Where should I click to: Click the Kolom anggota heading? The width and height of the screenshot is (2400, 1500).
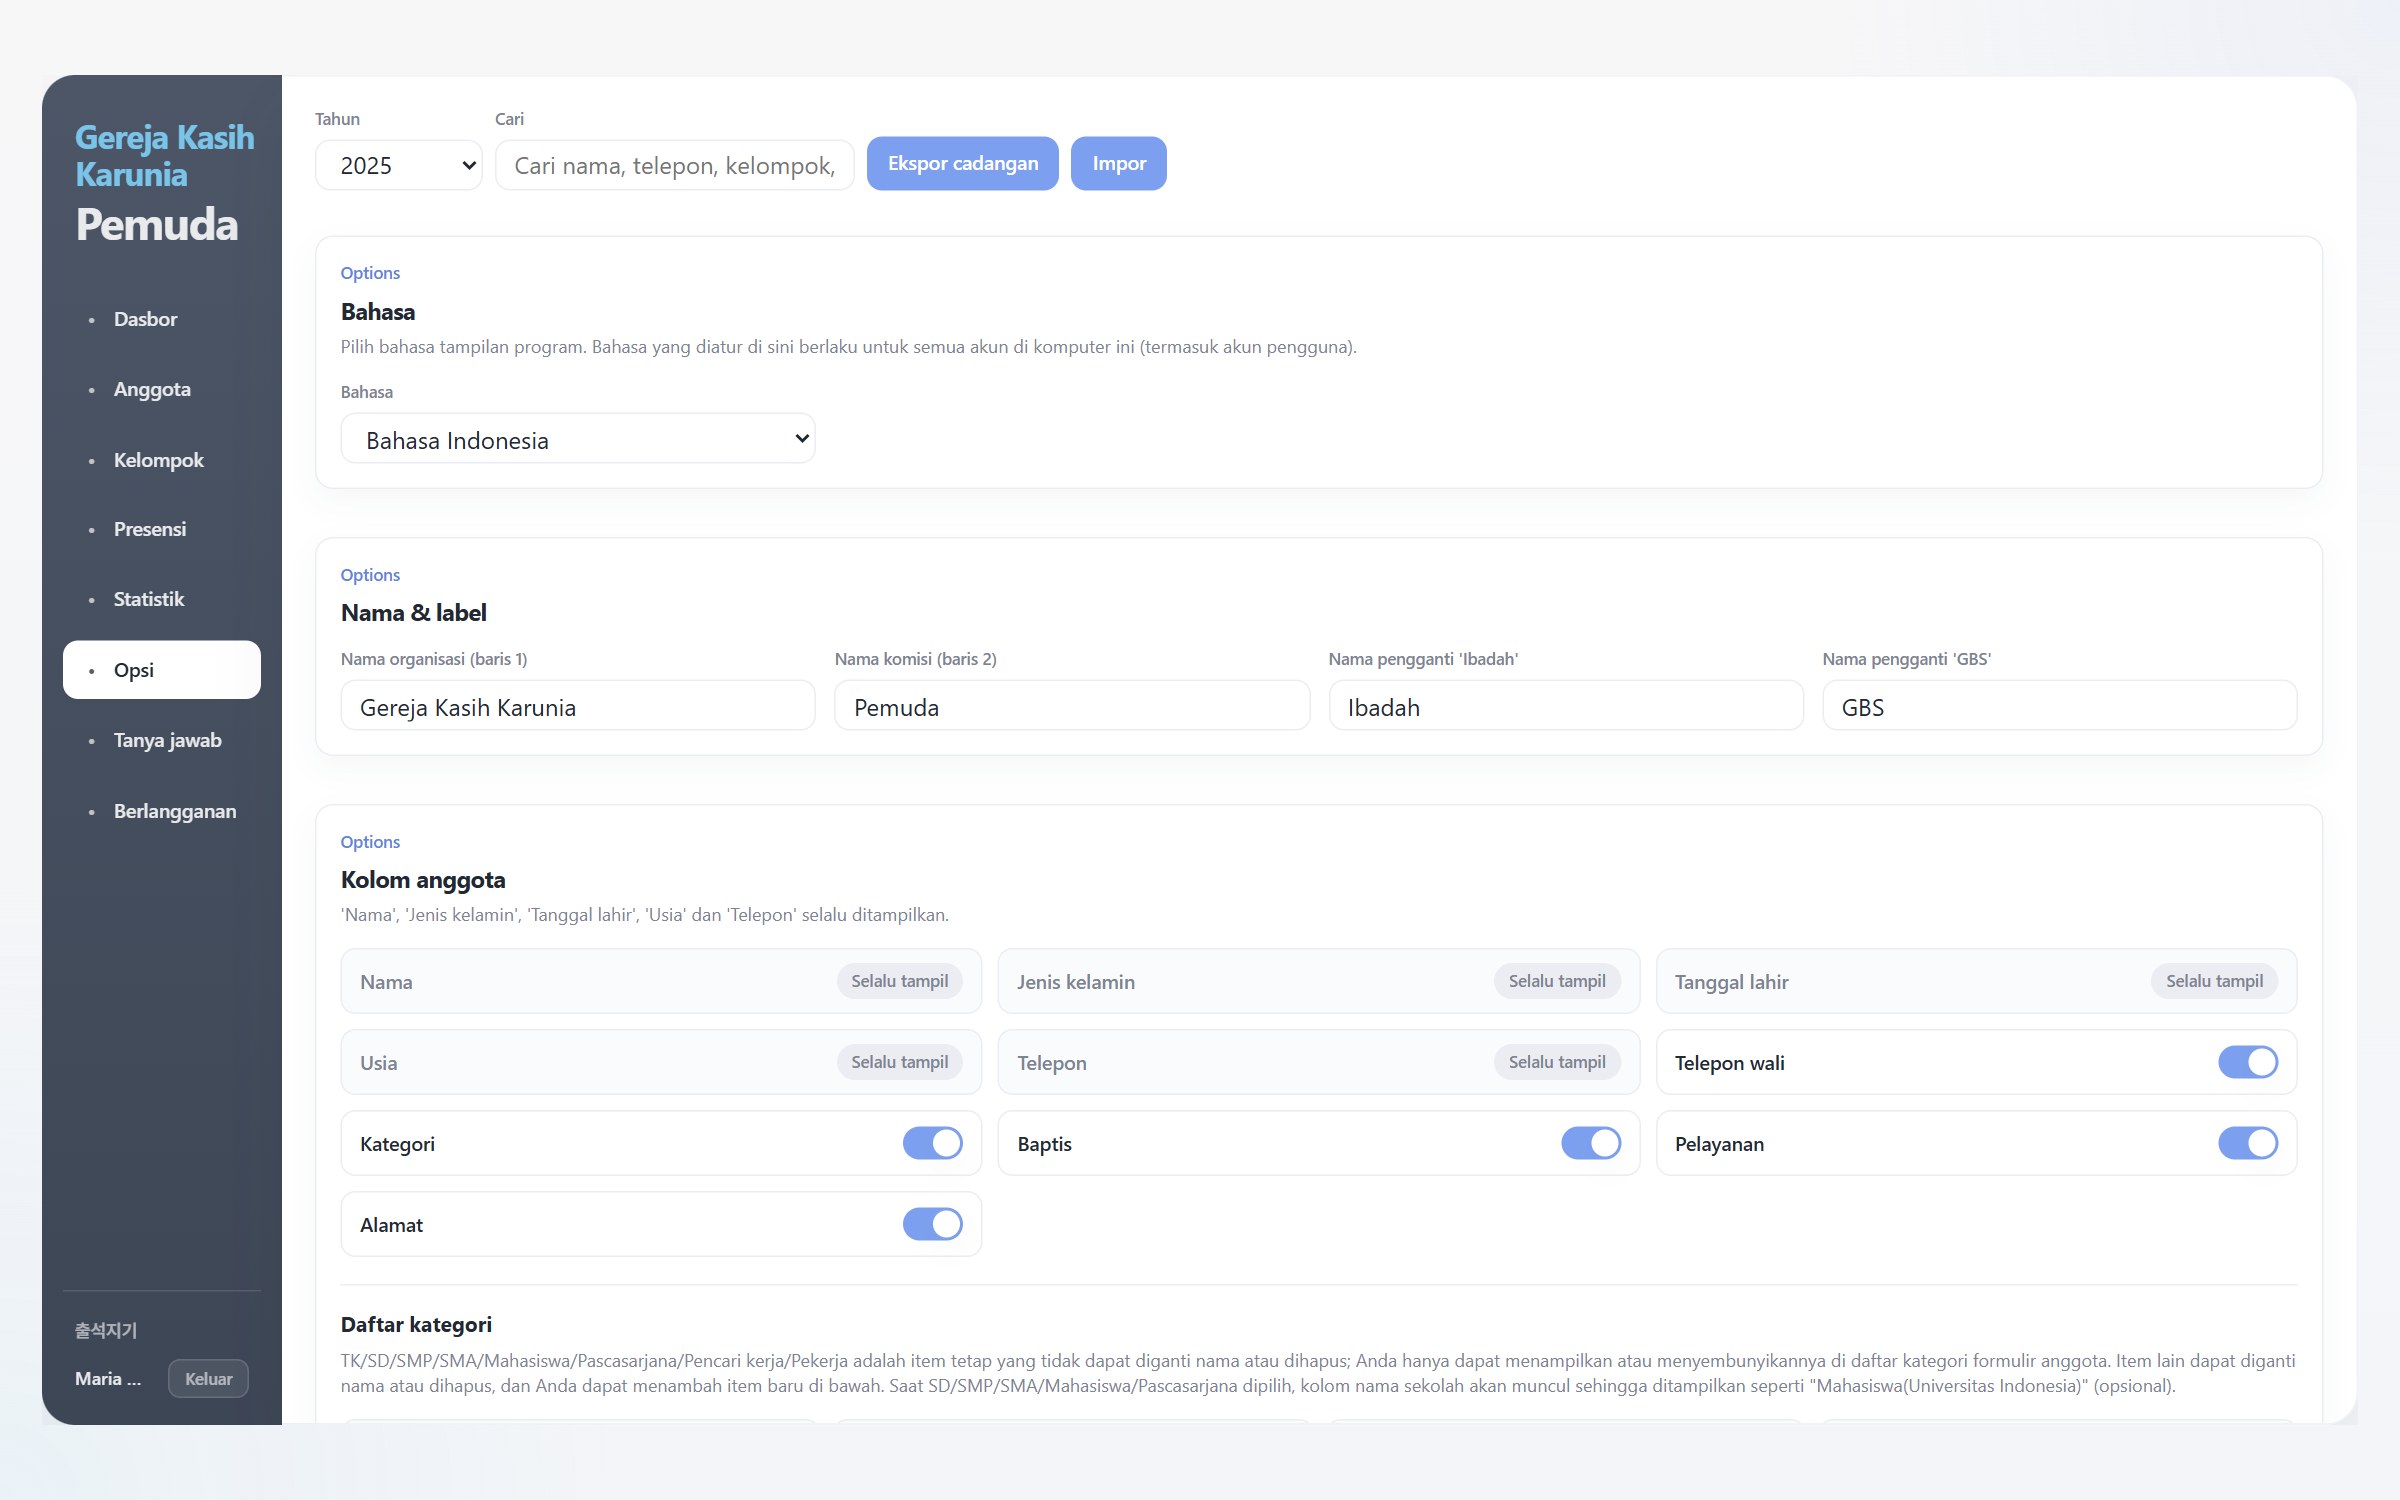[423, 880]
